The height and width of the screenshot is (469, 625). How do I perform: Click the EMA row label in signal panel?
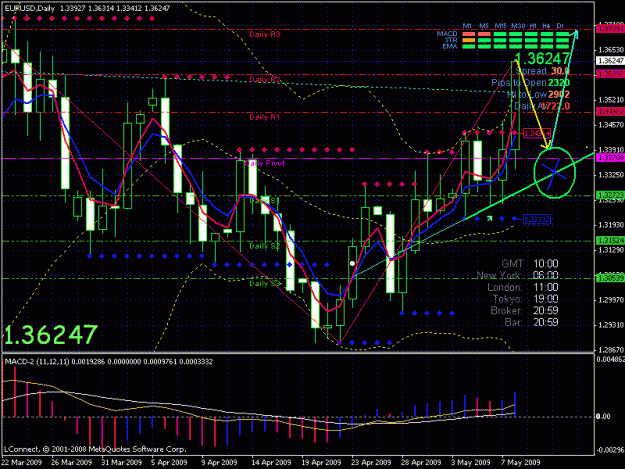450,47
